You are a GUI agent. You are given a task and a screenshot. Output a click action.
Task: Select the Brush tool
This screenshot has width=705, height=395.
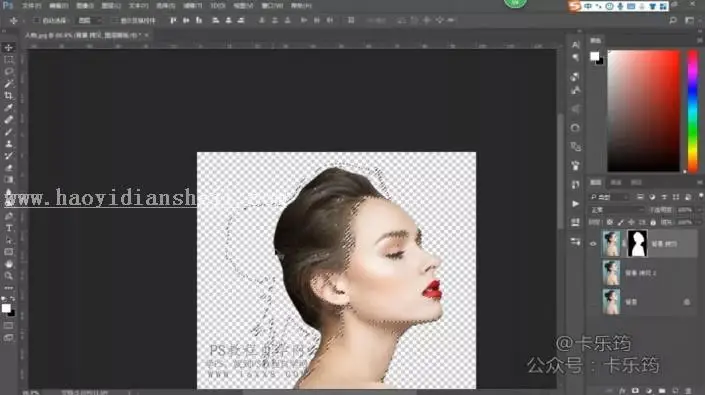point(9,132)
